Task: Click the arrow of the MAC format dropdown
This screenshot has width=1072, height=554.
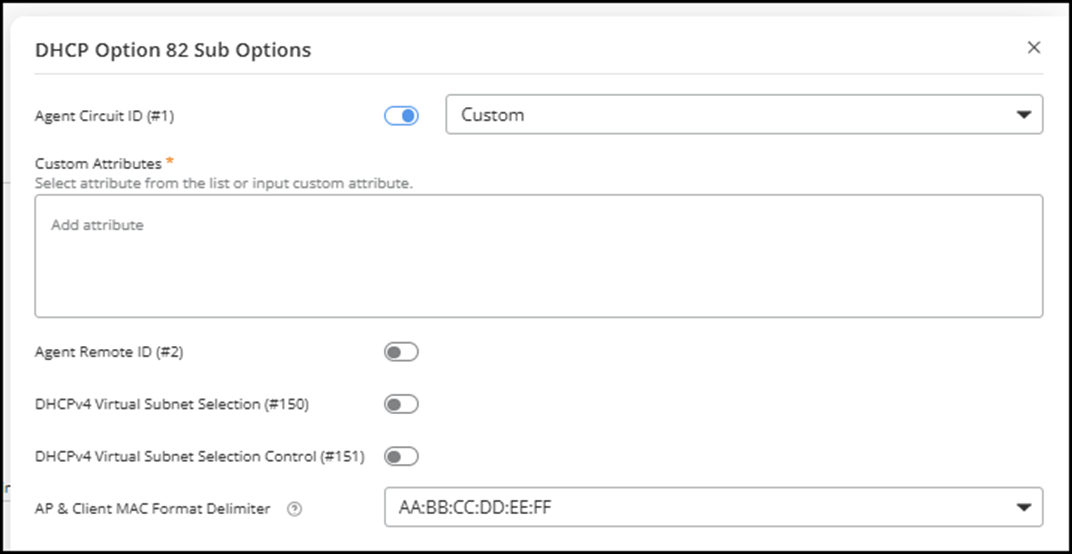Action: coord(1023,508)
